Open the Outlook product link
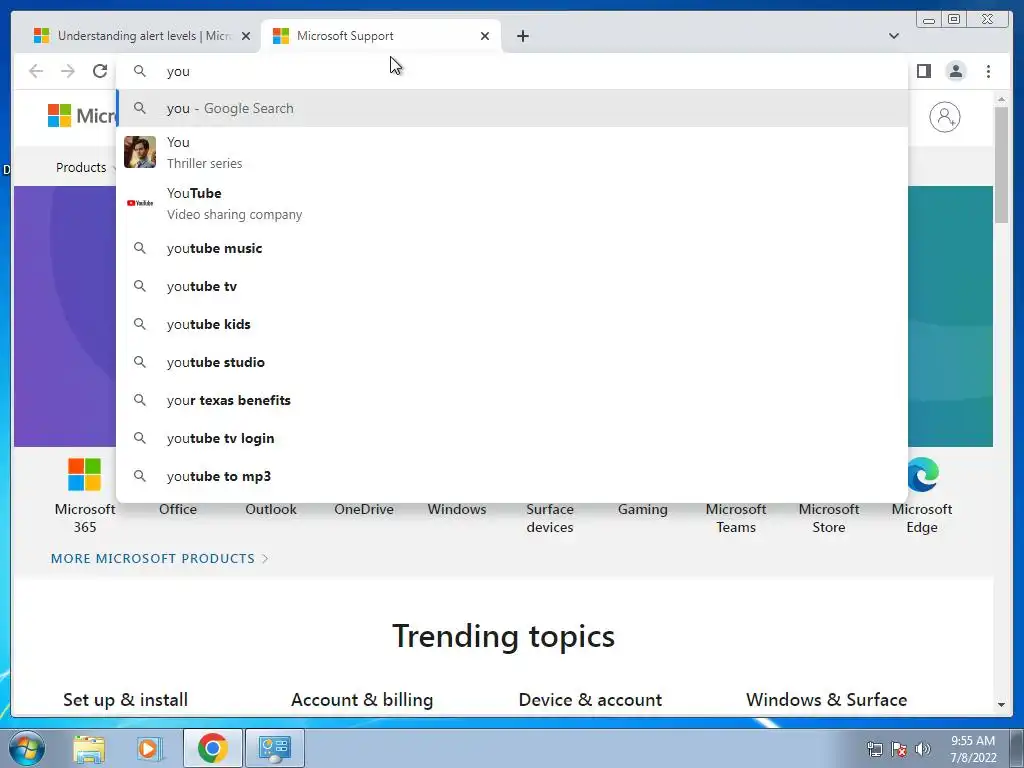The image size is (1024, 768). point(270,509)
